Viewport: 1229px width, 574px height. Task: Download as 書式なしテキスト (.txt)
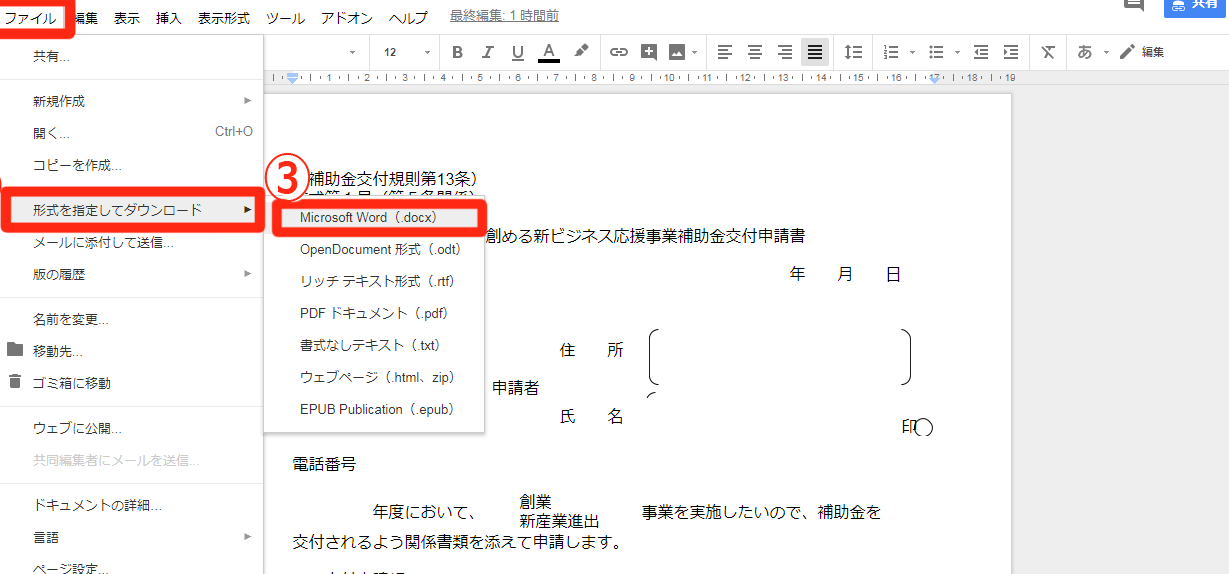coord(374,345)
